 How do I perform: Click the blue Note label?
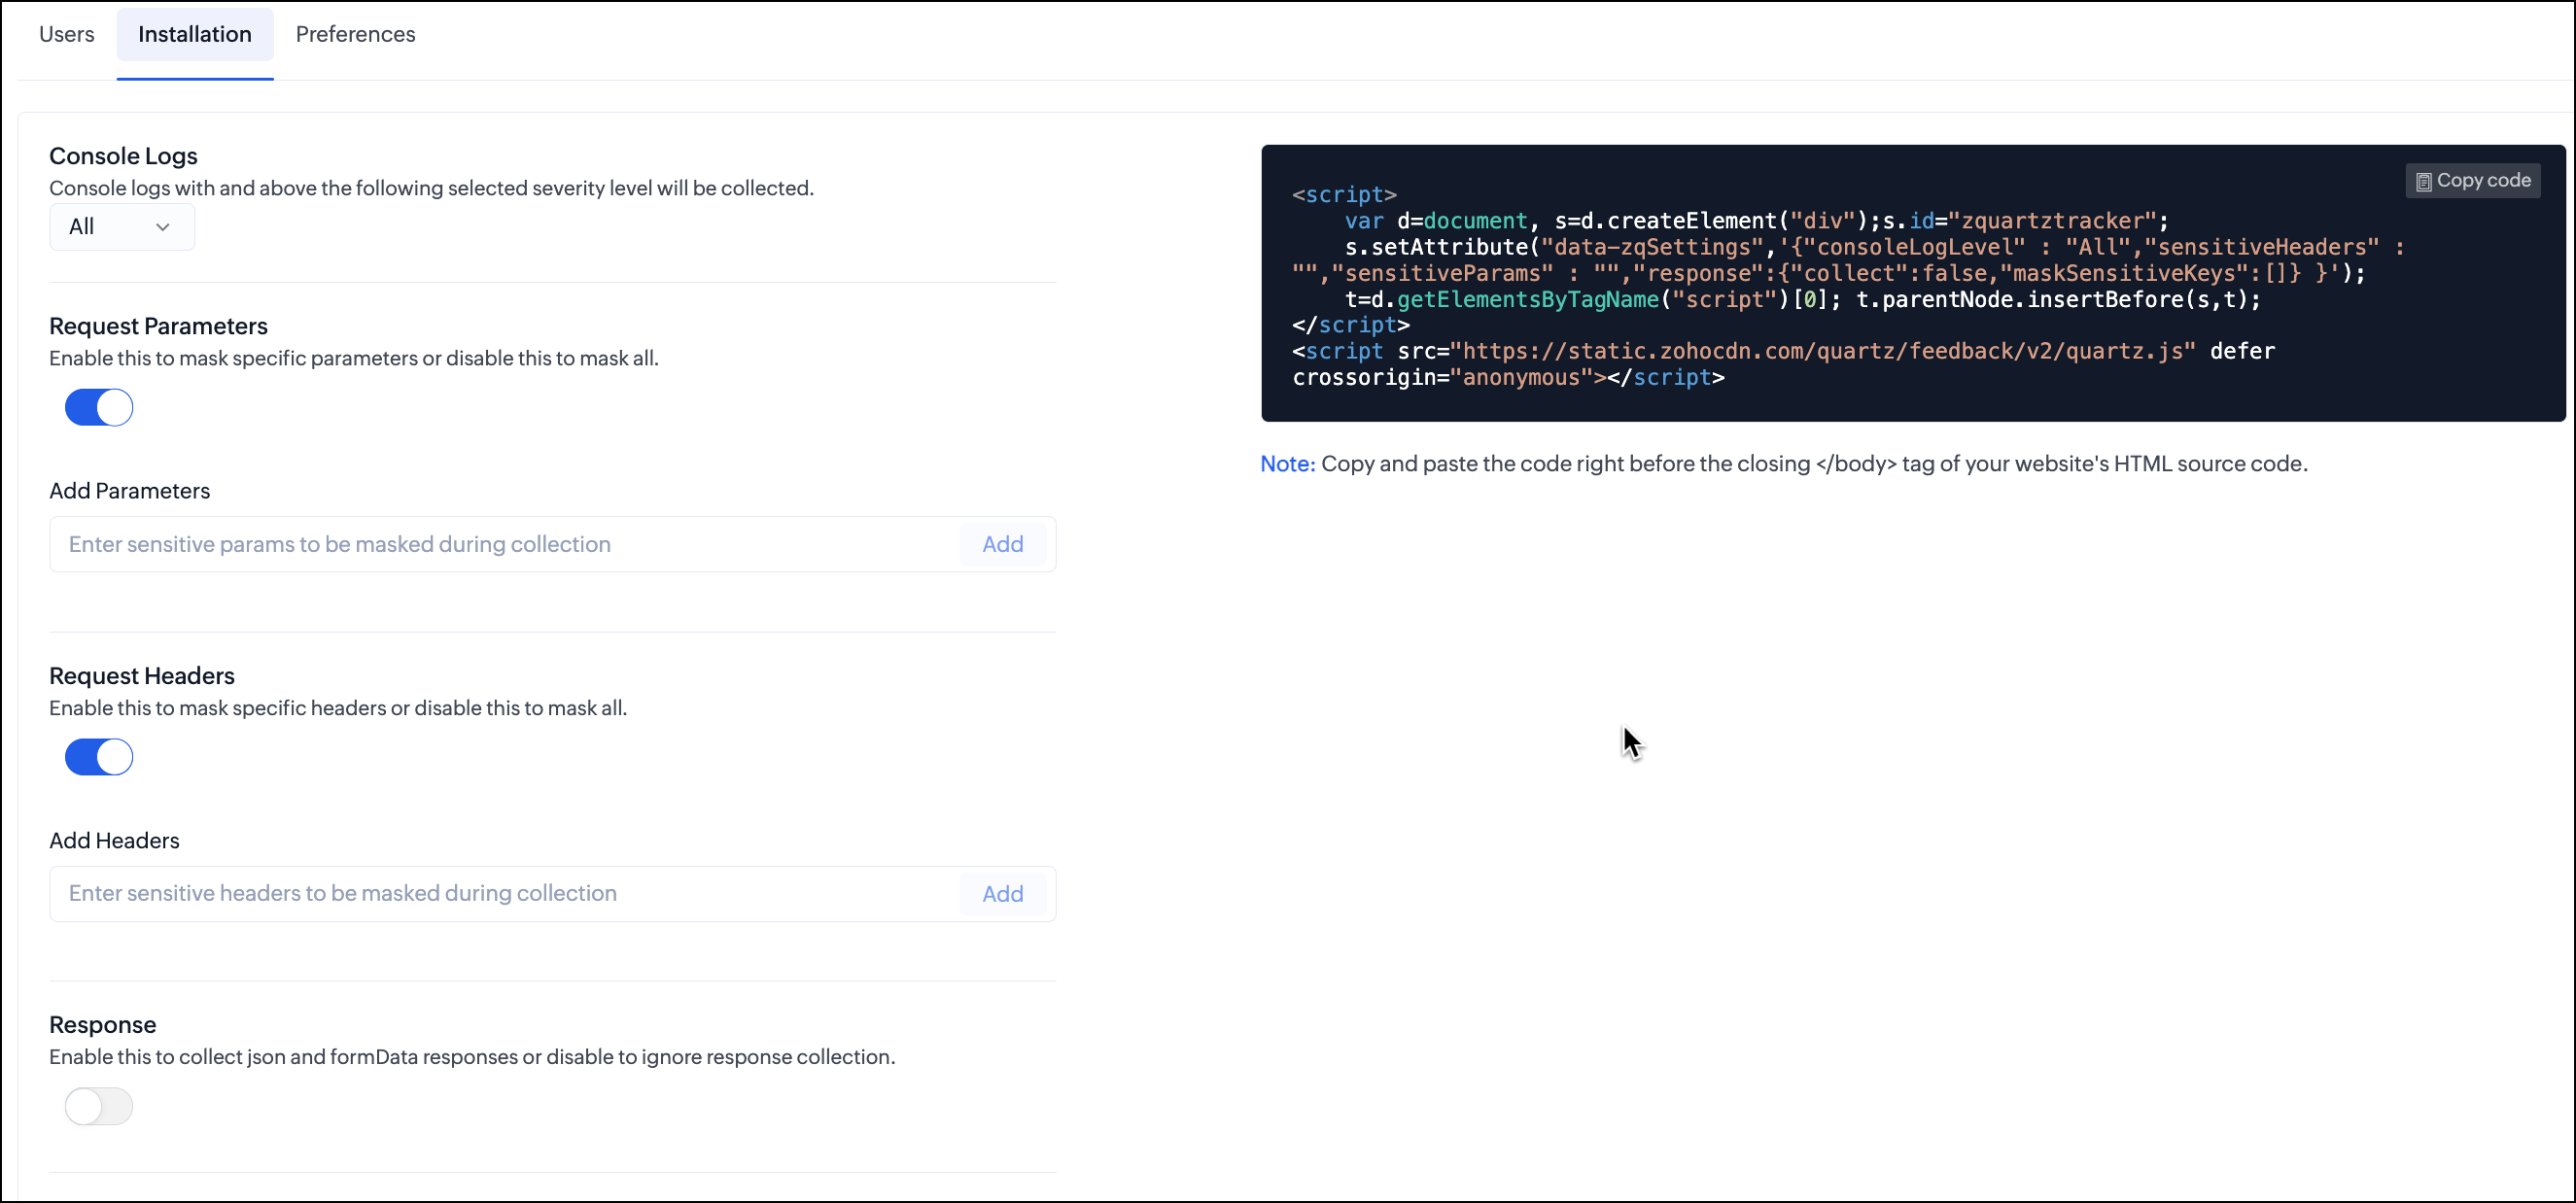[1287, 464]
